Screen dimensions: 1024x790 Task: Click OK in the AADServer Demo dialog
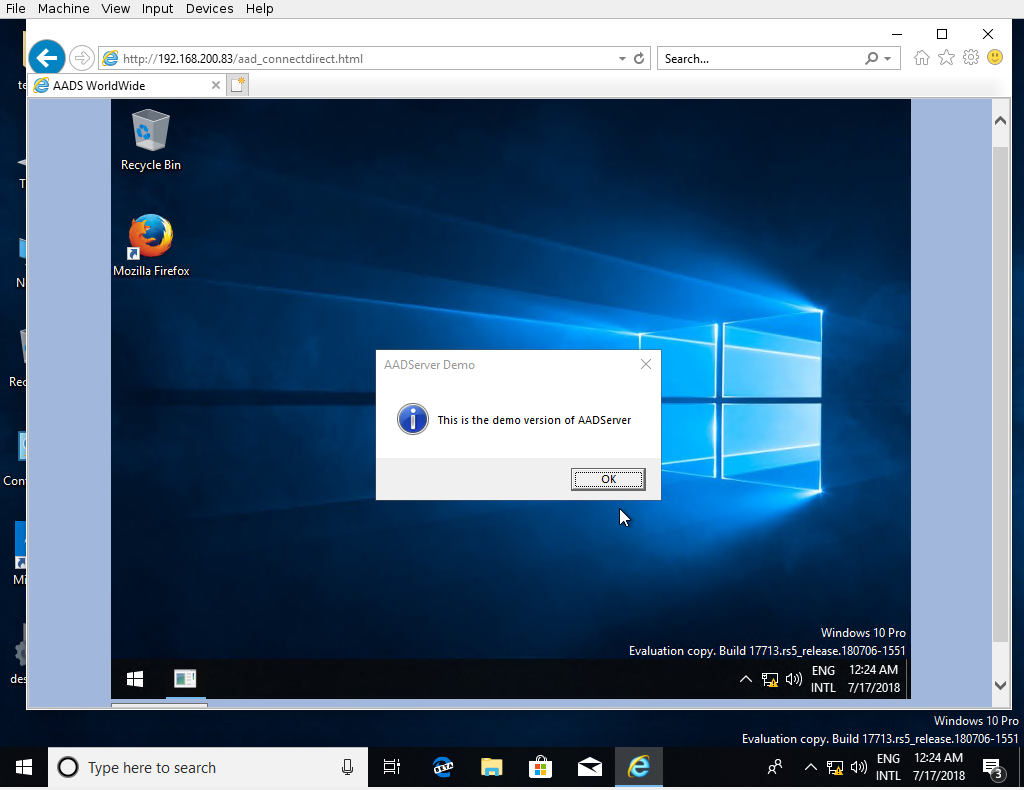point(608,479)
